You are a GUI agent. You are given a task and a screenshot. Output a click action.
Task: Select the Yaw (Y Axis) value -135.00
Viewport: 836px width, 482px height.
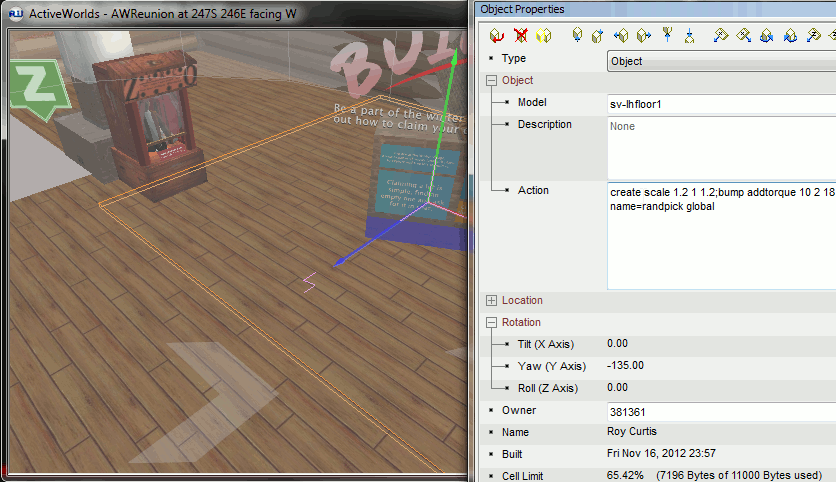(x=625, y=366)
